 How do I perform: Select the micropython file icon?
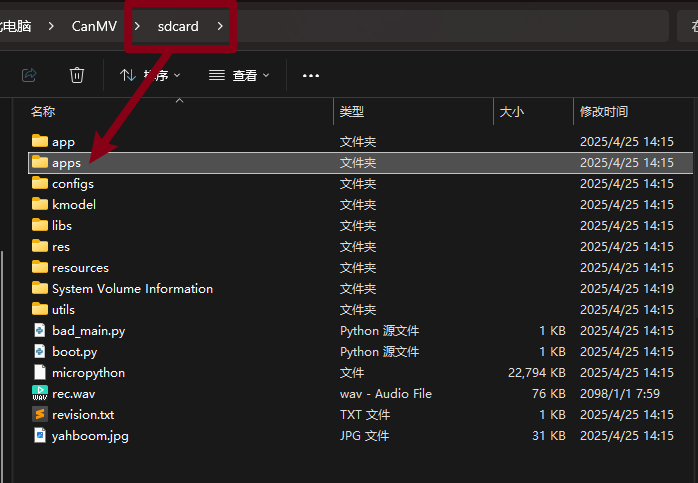coord(40,372)
